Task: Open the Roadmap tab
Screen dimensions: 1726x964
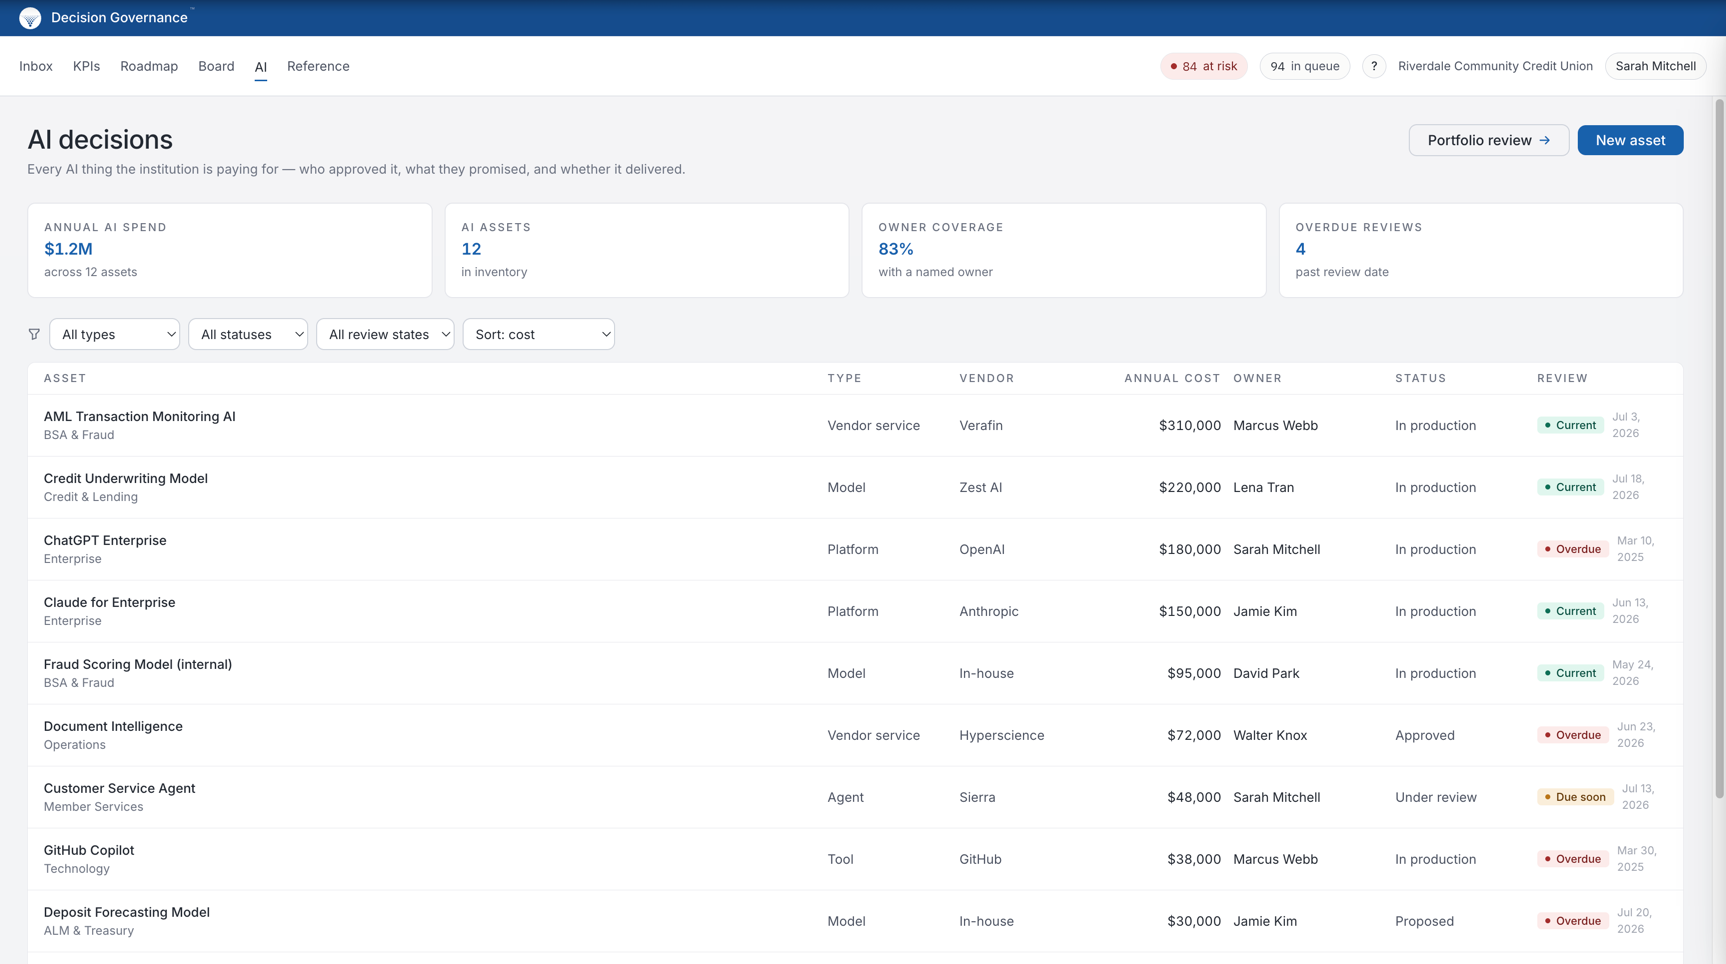Action: point(149,66)
